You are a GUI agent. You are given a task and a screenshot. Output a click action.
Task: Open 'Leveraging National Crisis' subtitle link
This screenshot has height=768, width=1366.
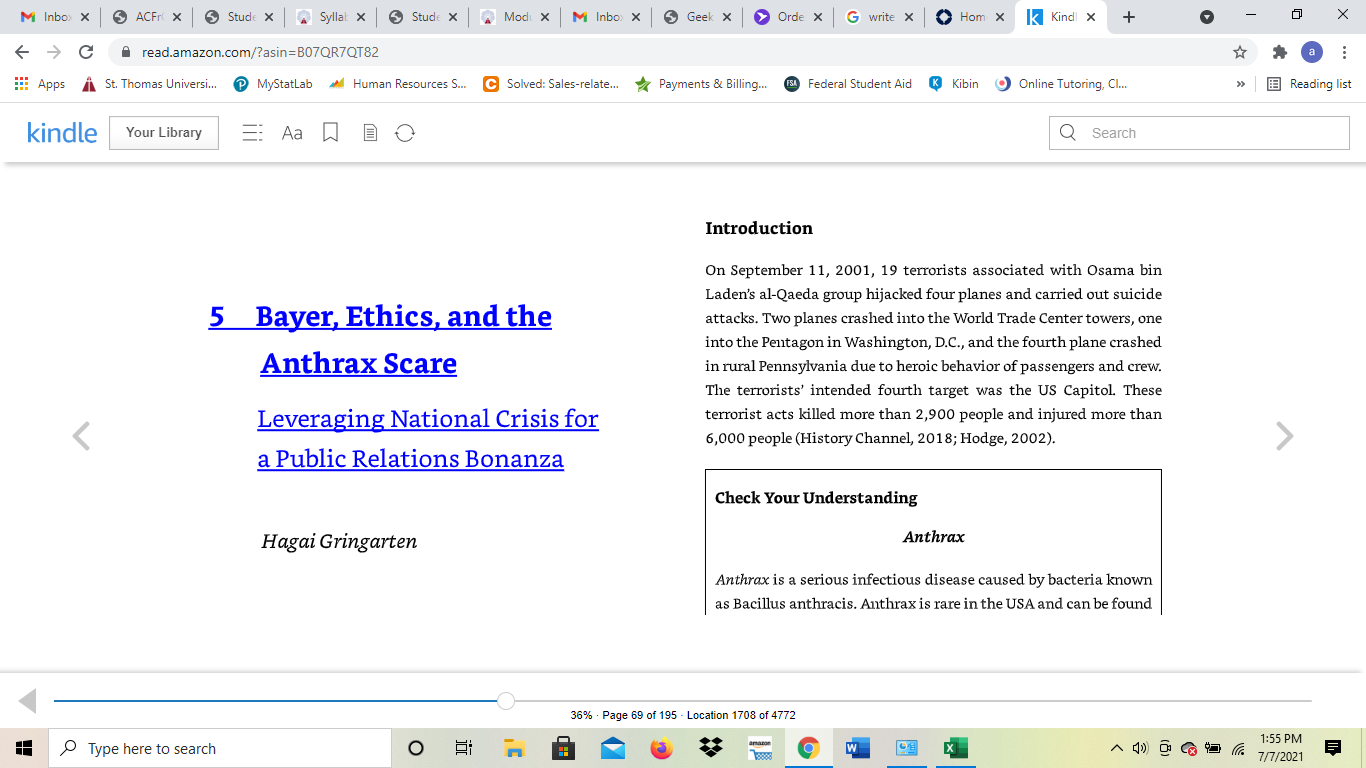click(x=428, y=438)
